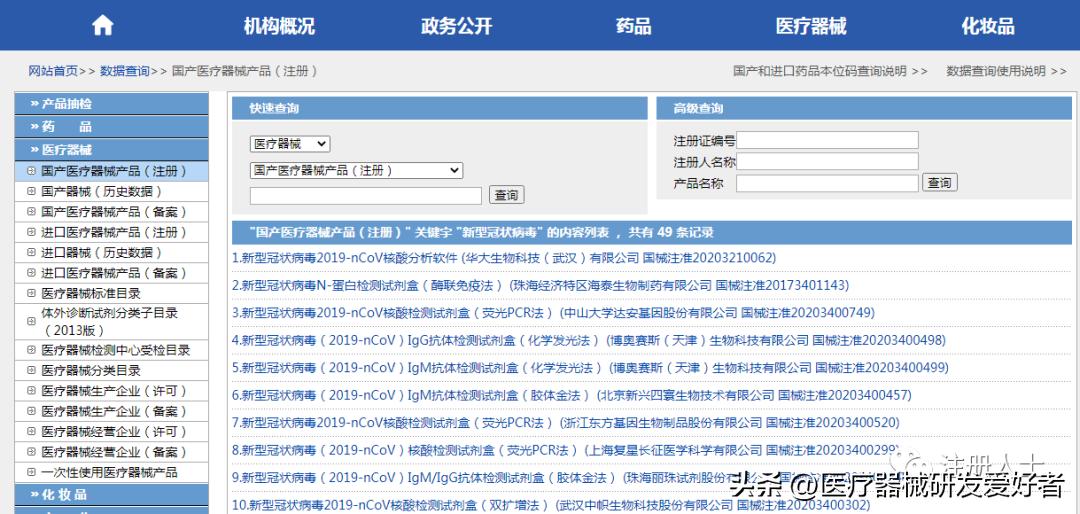Focus the quick search keyword field
The image size is (1080, 514).
pos(366,196)
